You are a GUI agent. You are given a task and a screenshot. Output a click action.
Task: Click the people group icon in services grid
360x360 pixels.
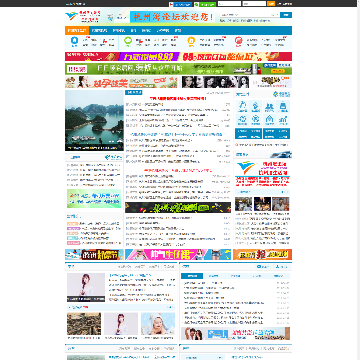[x=269, y=106]
